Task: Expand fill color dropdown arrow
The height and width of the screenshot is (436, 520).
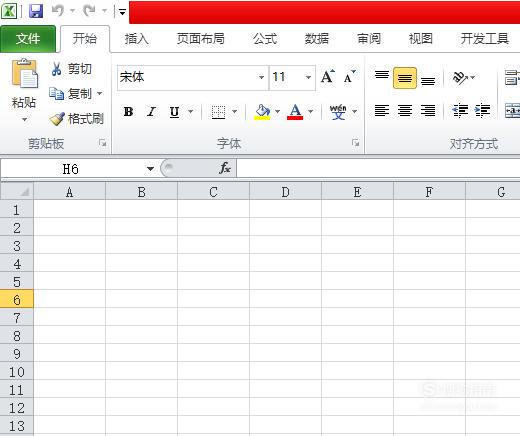Action: 277,112
